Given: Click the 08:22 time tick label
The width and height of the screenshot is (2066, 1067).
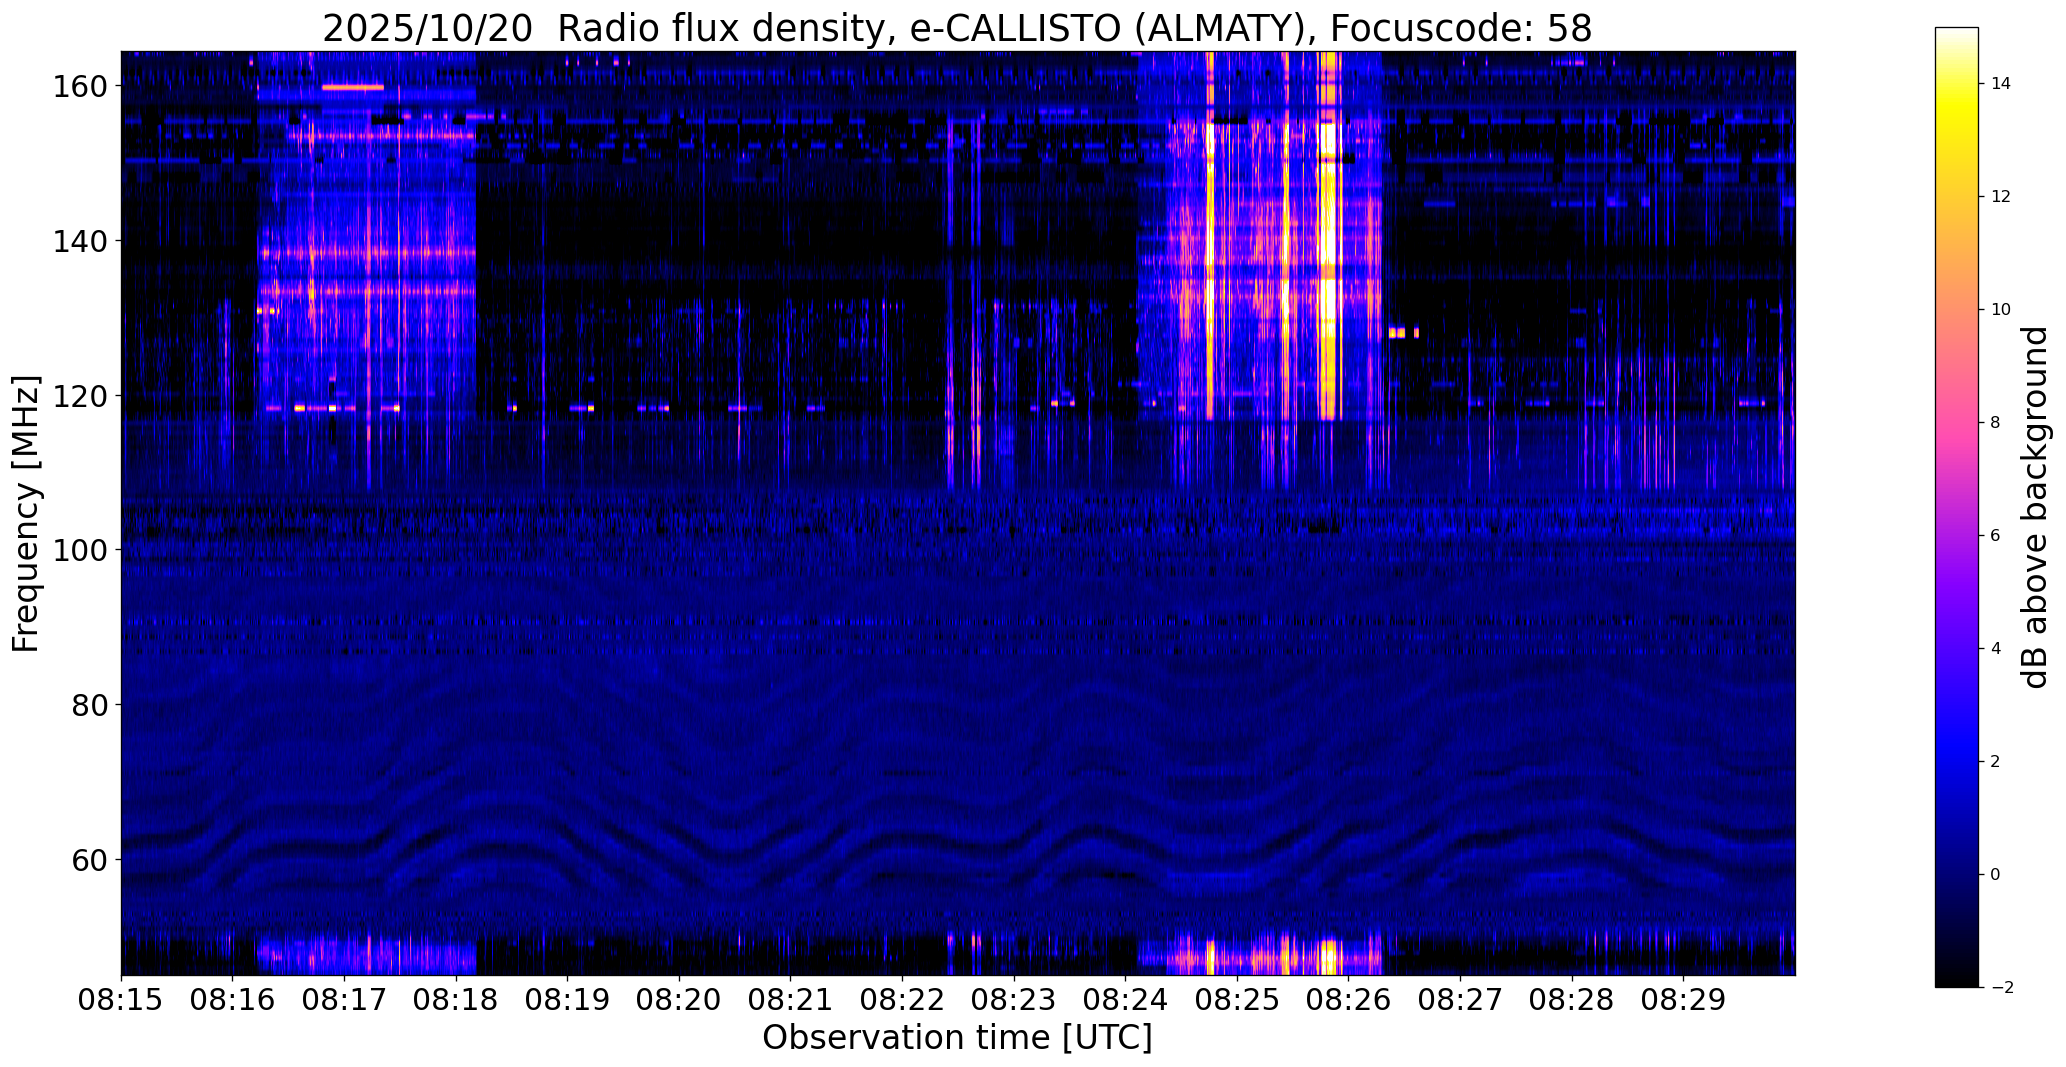Looking at the screenshot, I should tap(902, 1000).
